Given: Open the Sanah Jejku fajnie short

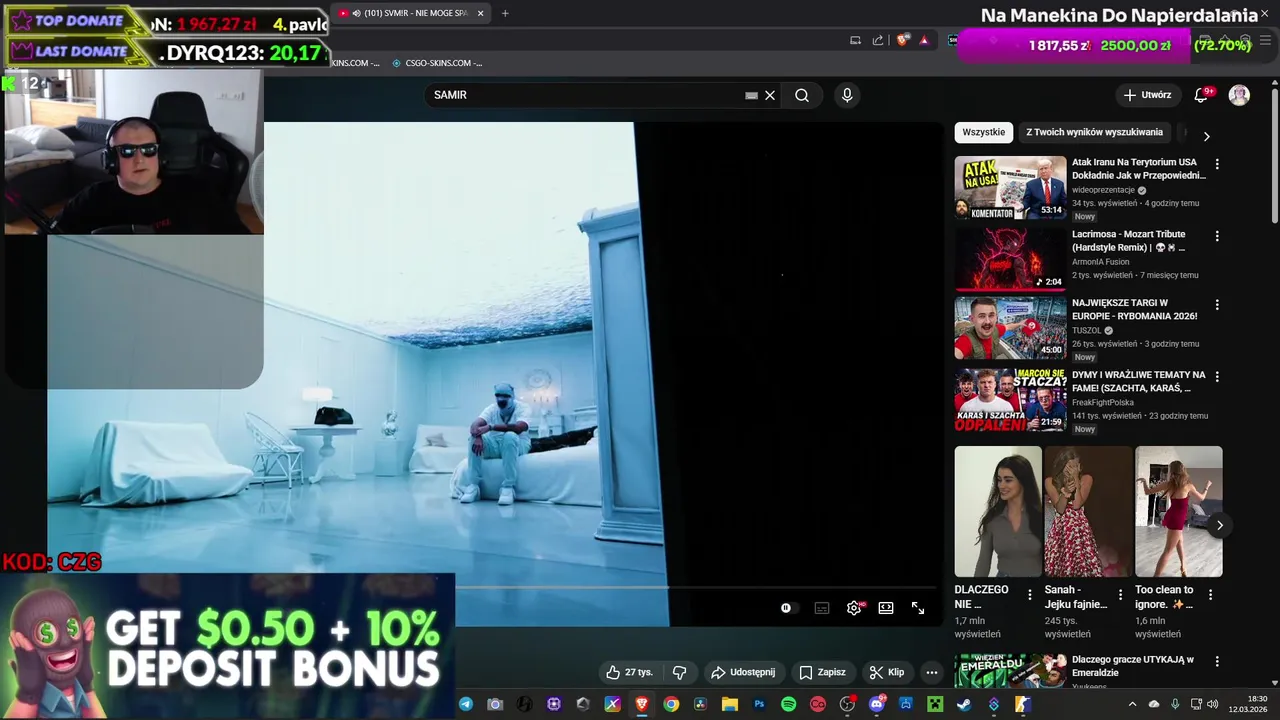Looking at the screenshot, I should click(x=1088, y=511).
